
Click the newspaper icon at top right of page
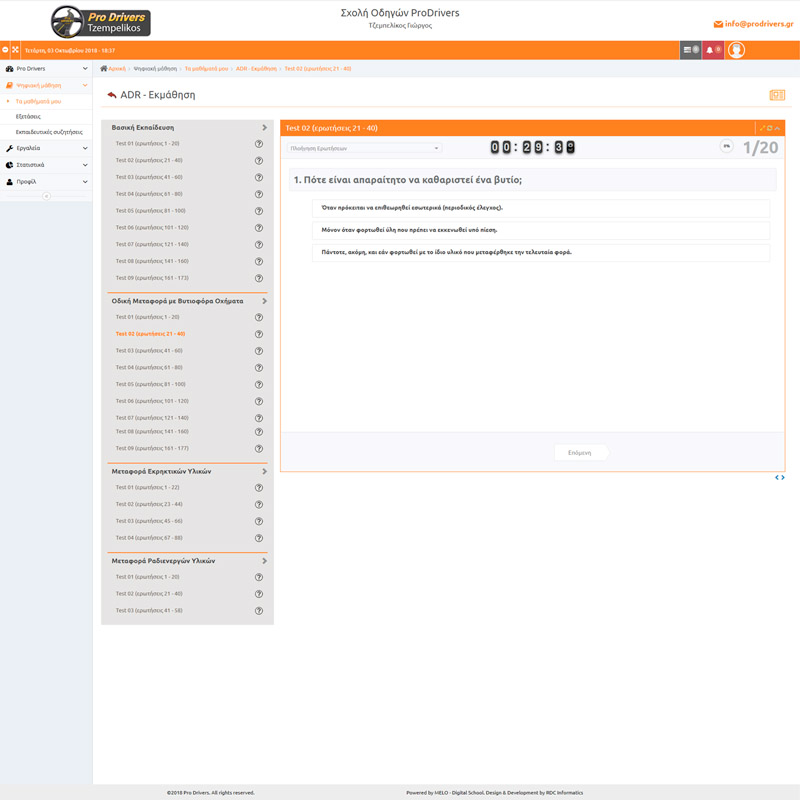click(776, 95)
